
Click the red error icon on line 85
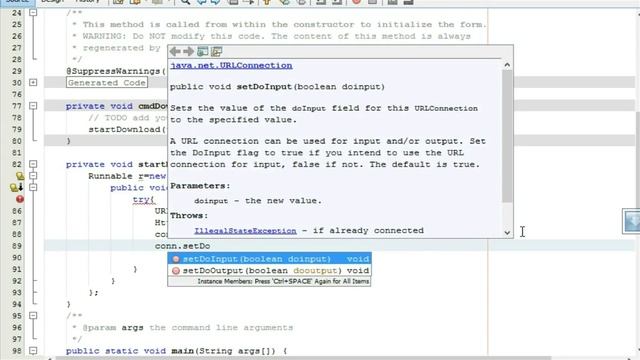point(20,199)
